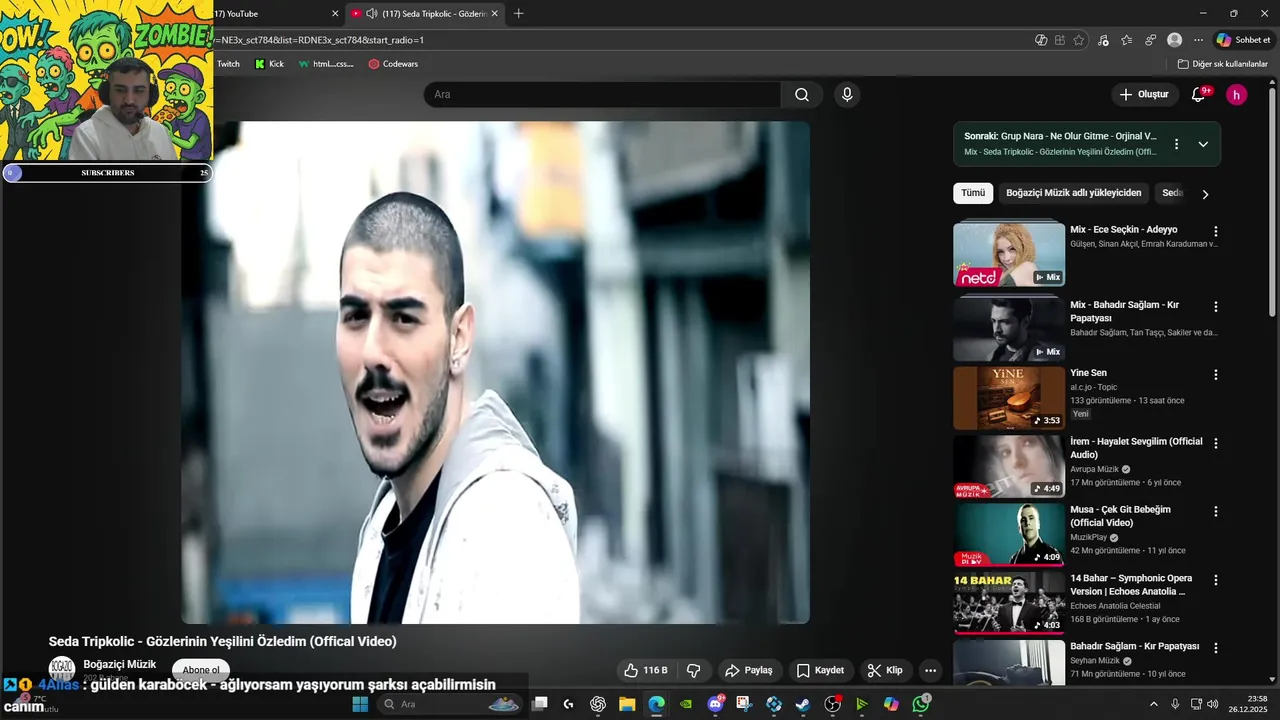Open Boğaziçi Müzik channel avatar
Image resolution: width=1280 pixels, height=720 pixels.
click(x=62, y=669)
